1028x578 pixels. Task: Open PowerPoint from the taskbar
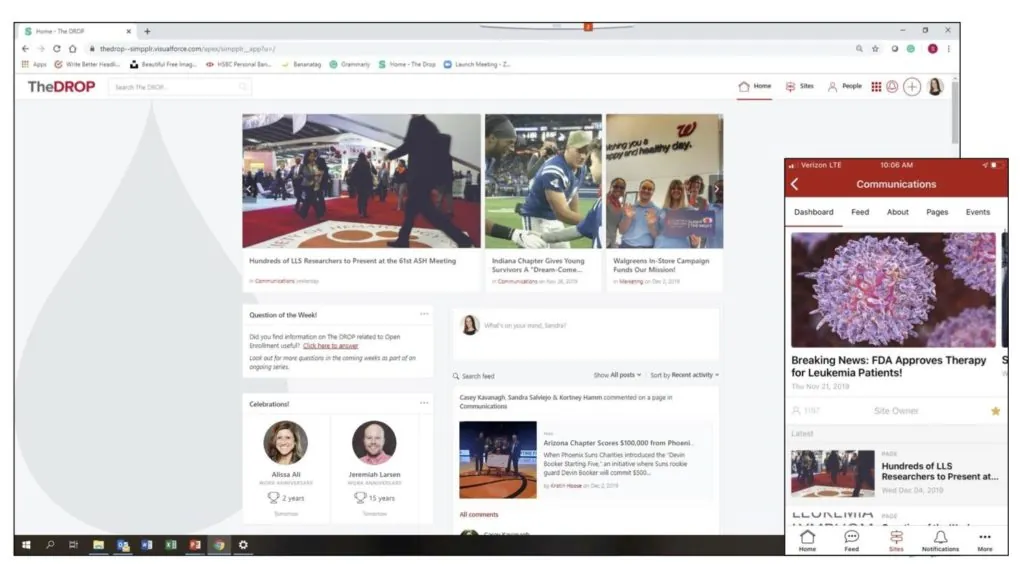coord(195,545)
